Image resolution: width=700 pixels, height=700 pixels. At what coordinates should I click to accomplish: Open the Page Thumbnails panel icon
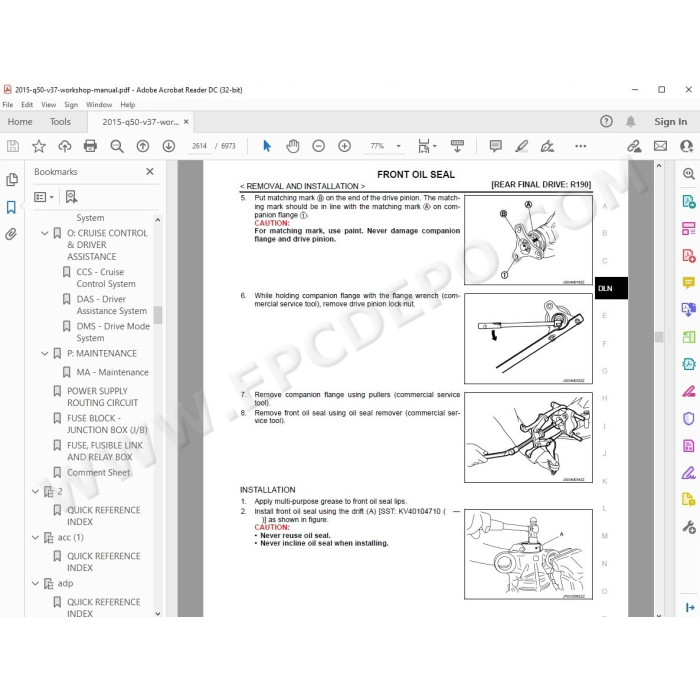tap(12, 179)
